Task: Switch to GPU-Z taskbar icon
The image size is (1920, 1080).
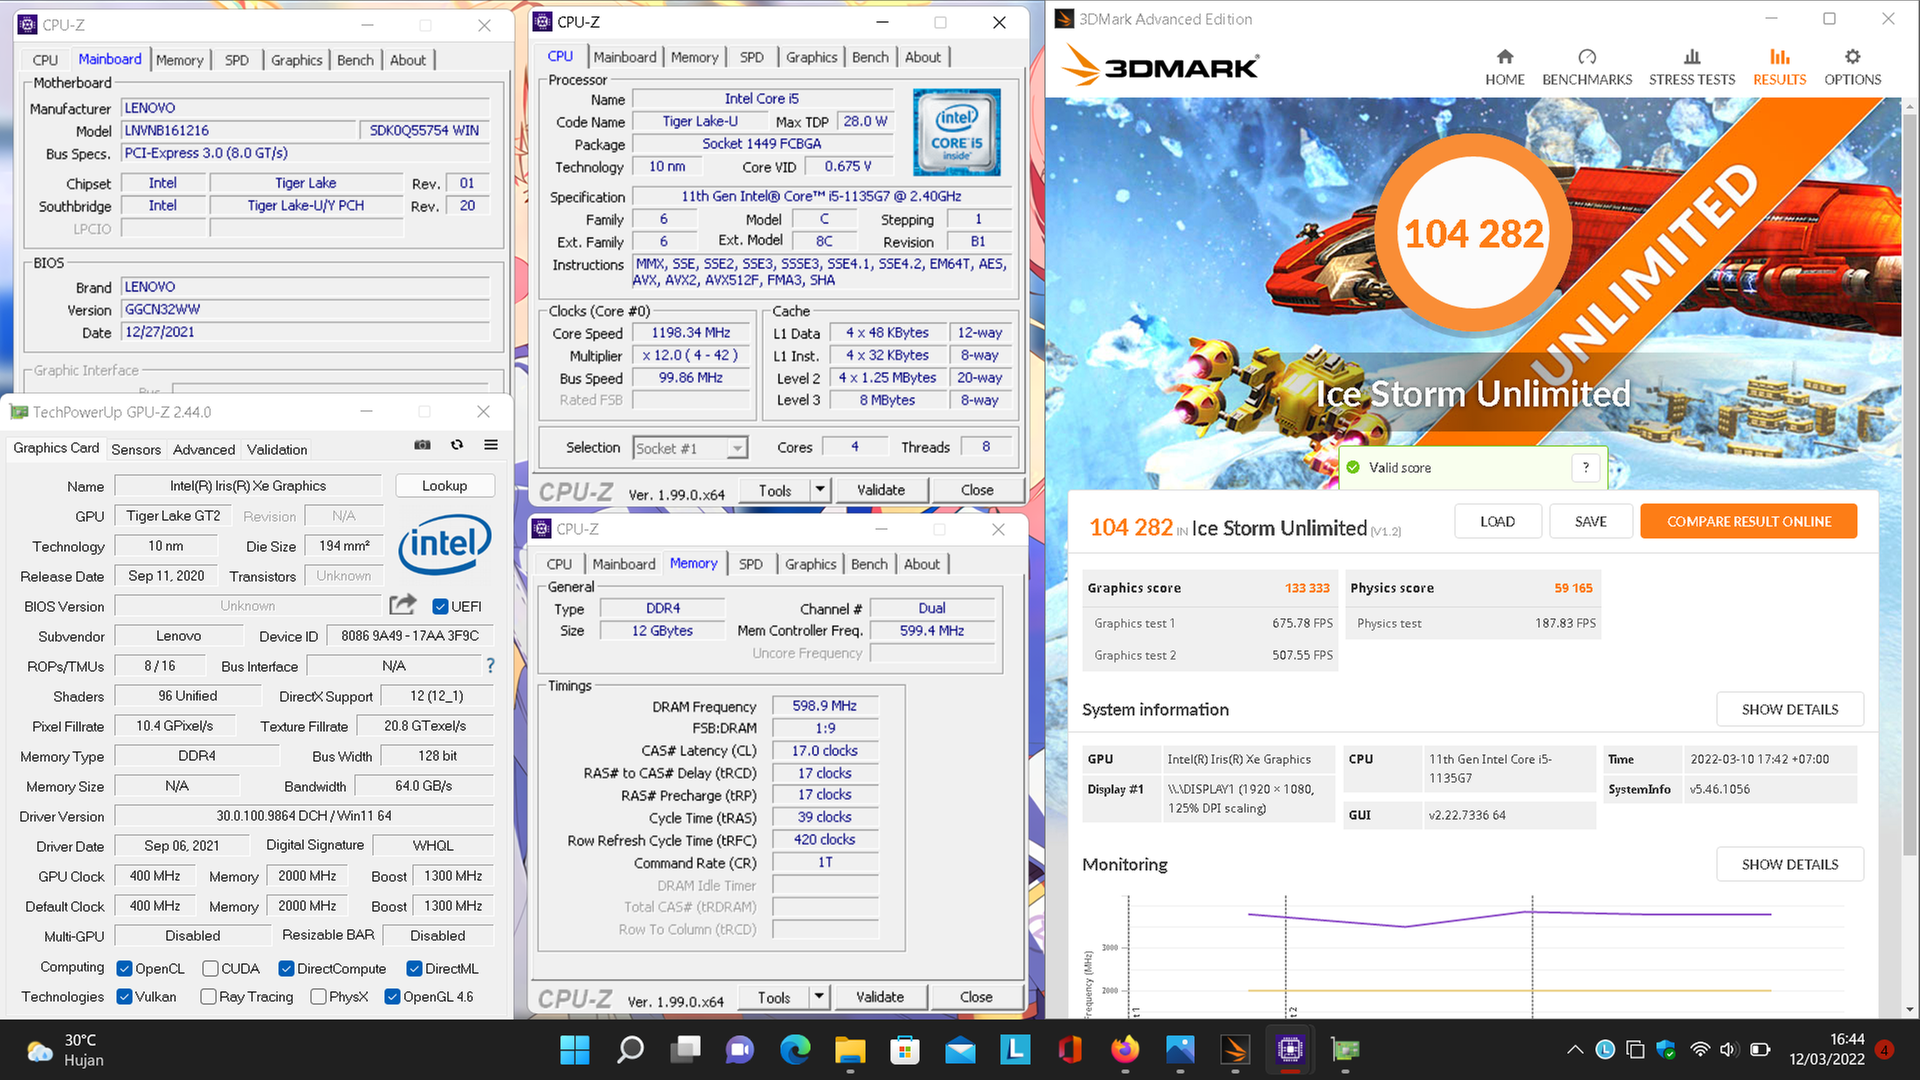Action: coord(1345,1050)
